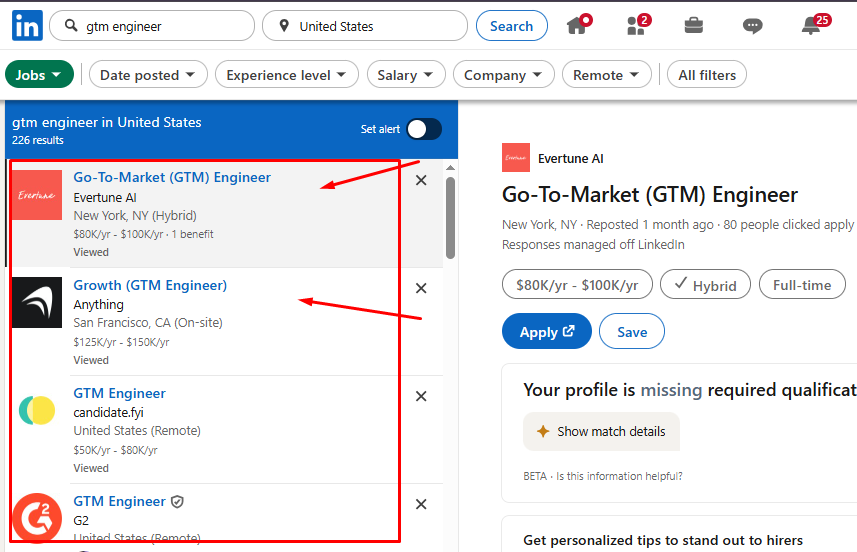Click the New York, NY (Hybrid) location text
The height and width of the screenshot is (552, 857).
[135, 215]
